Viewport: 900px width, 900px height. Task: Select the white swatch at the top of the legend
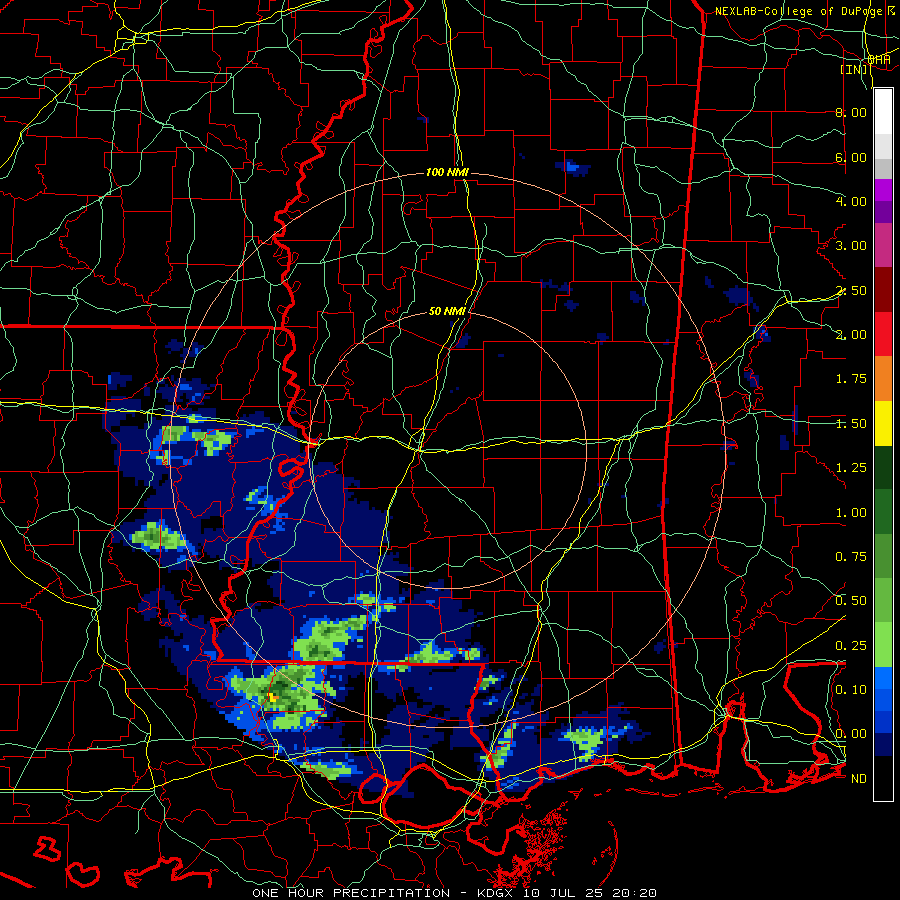coord(883,112)
